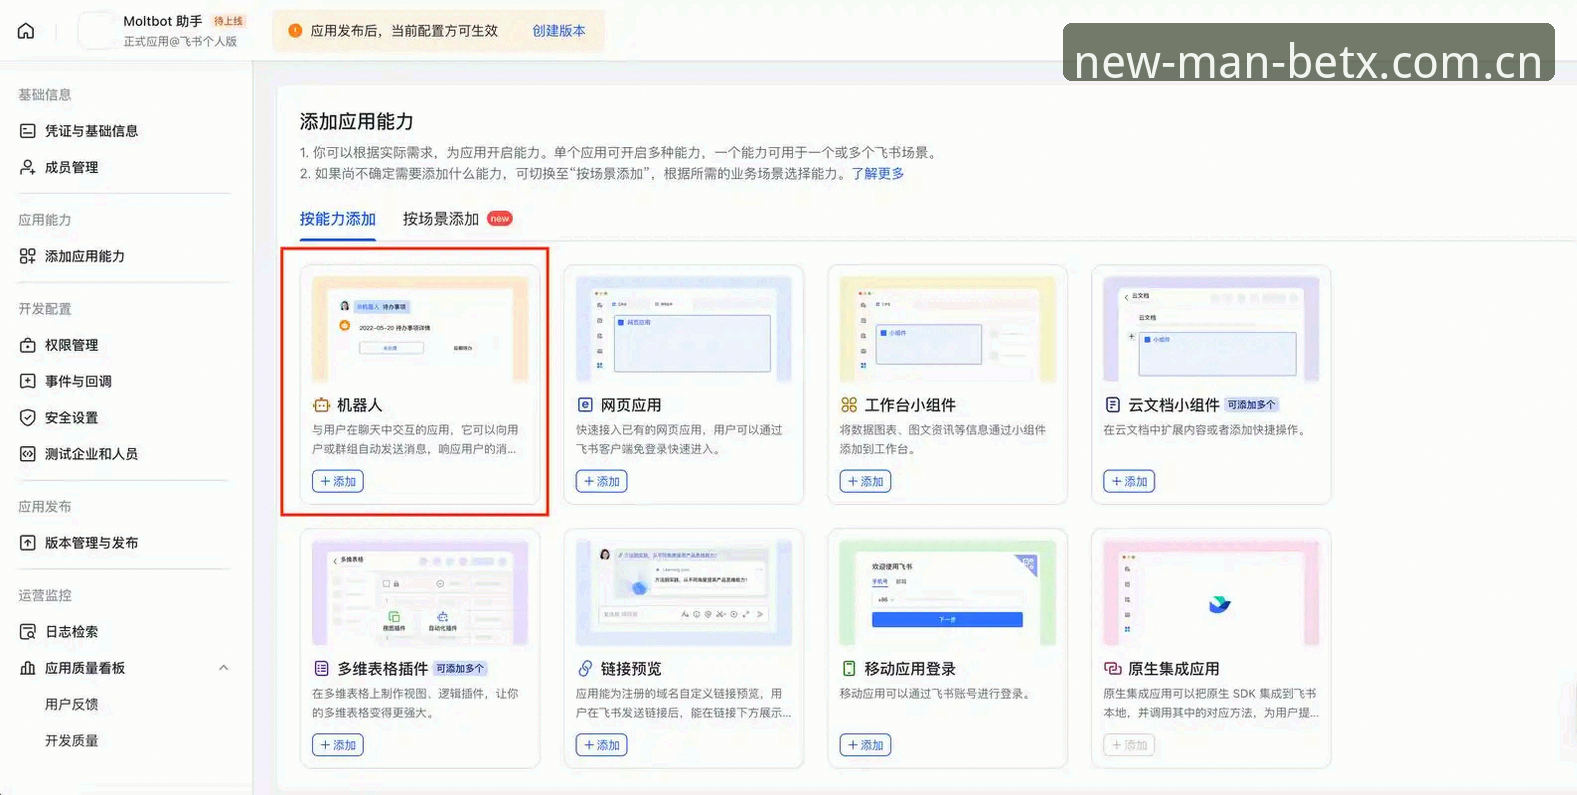Click 添加应用能力 grid icon in sidebar
Image resolution: width=1577 pixels, height=795 pixels.
[x=28, y=256]
